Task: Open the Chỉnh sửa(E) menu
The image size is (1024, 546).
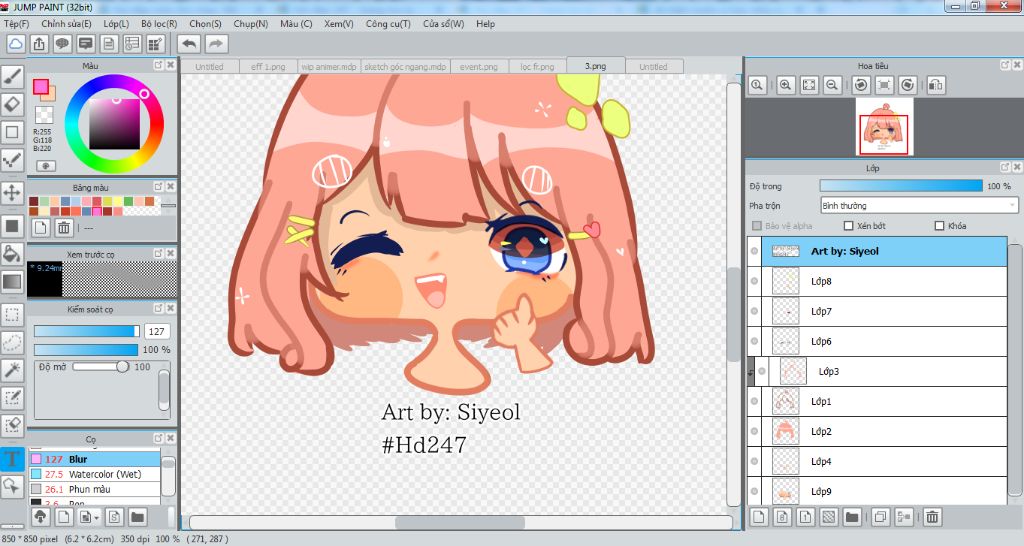Action: 66,24
